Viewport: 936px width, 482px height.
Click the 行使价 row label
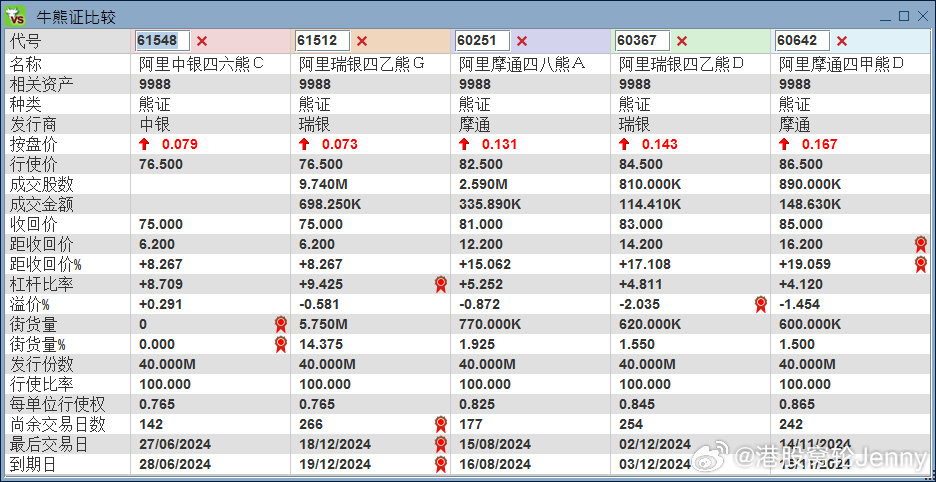[x=33, y=164]
